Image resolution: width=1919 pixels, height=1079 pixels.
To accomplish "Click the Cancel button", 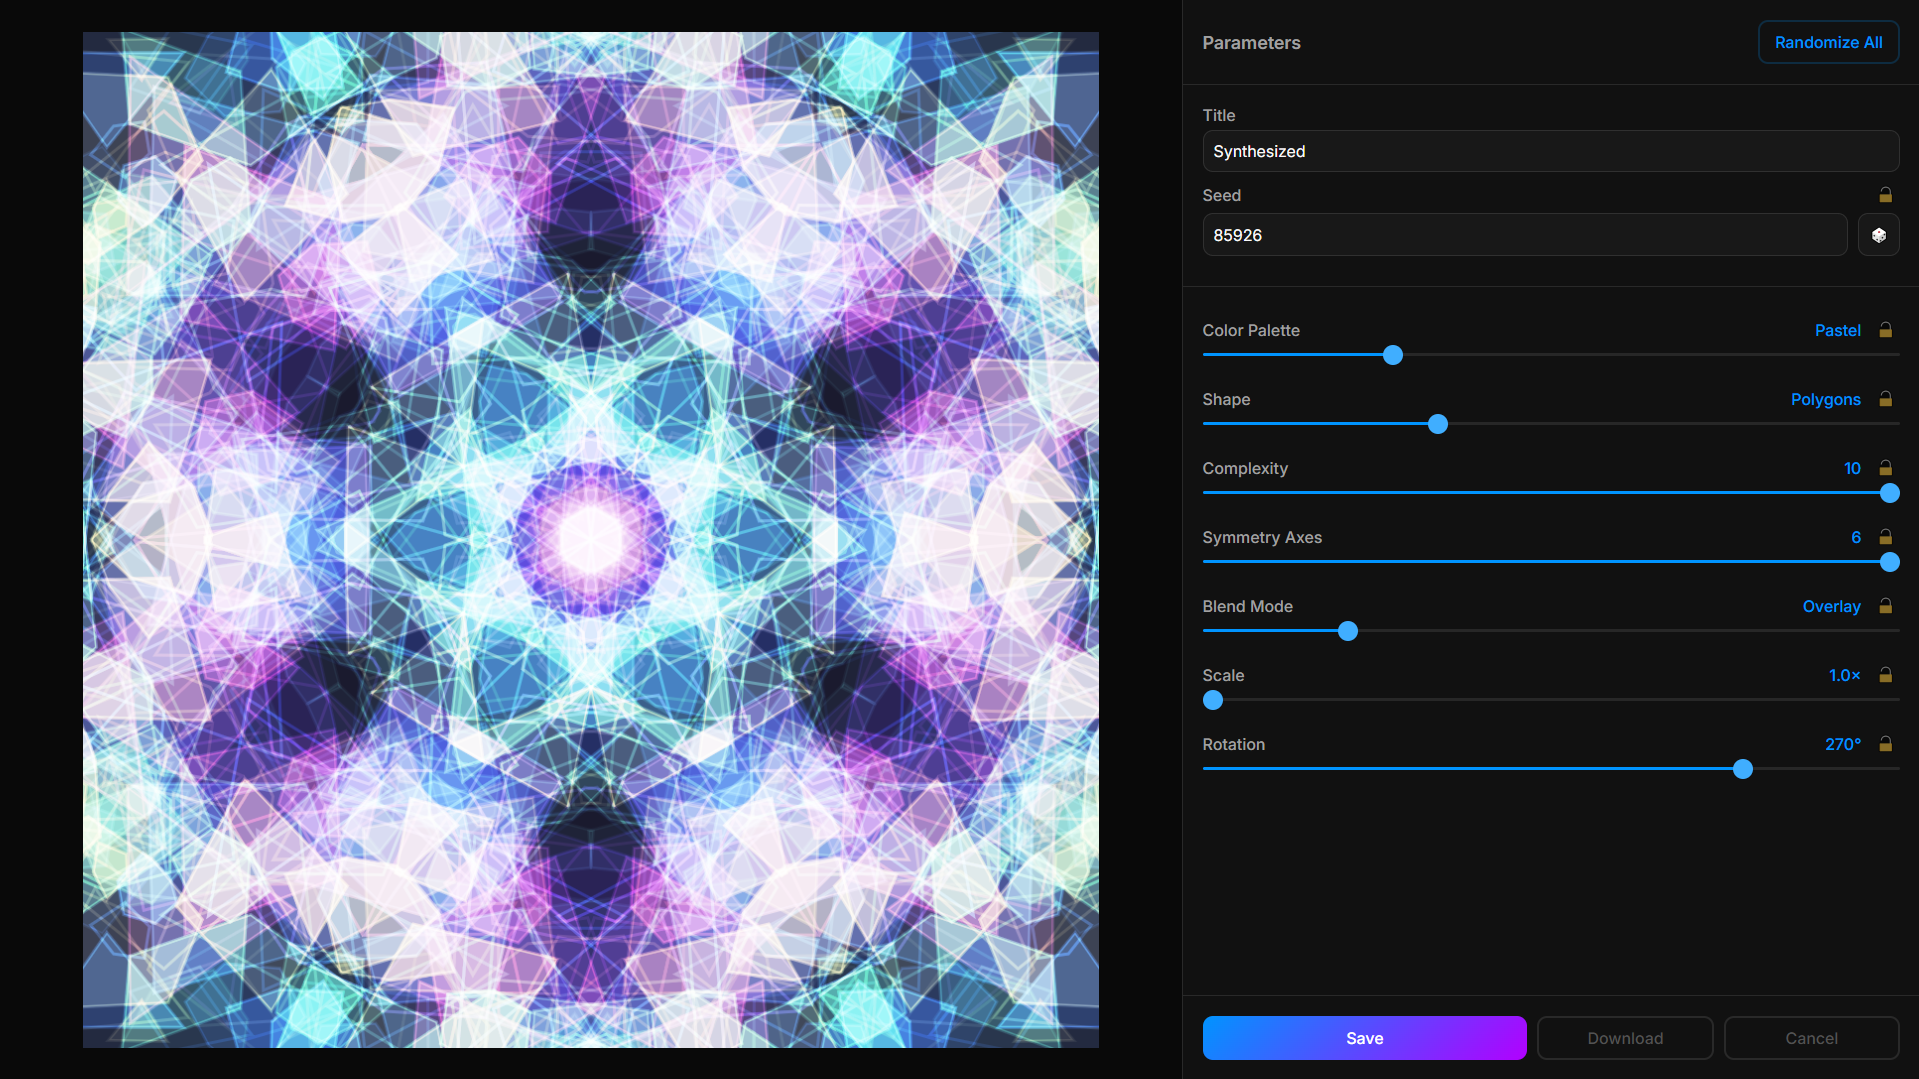I will [1810, 1038].
